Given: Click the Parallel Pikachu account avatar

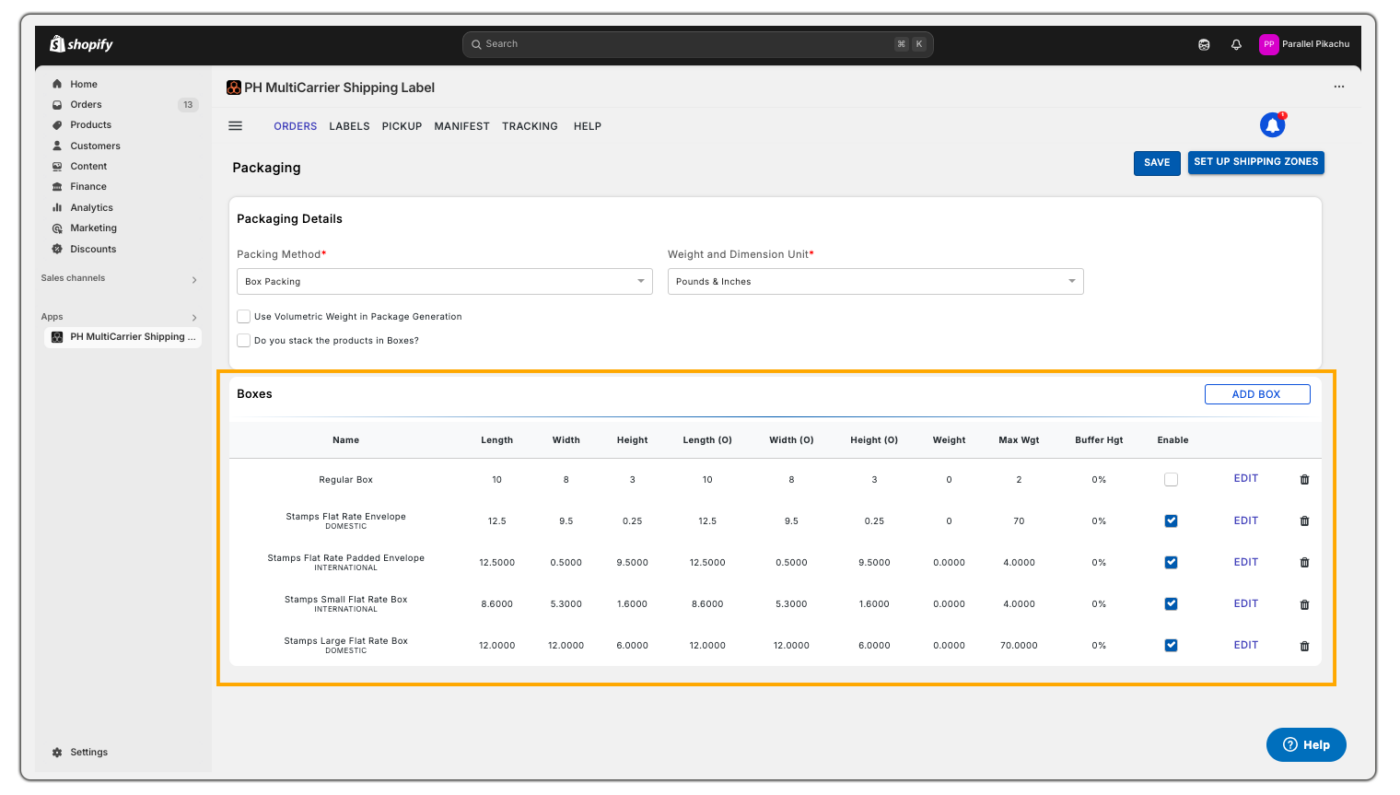Looking at the screenshot, I should click(1268, 44).
